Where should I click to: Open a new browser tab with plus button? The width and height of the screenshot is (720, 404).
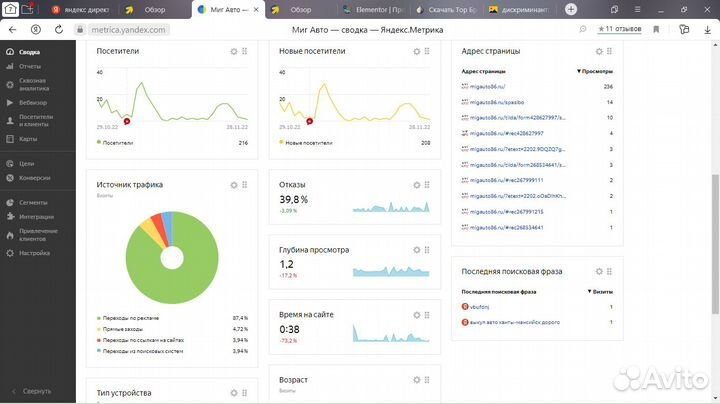pyautogui.click(x=571, y=9)
